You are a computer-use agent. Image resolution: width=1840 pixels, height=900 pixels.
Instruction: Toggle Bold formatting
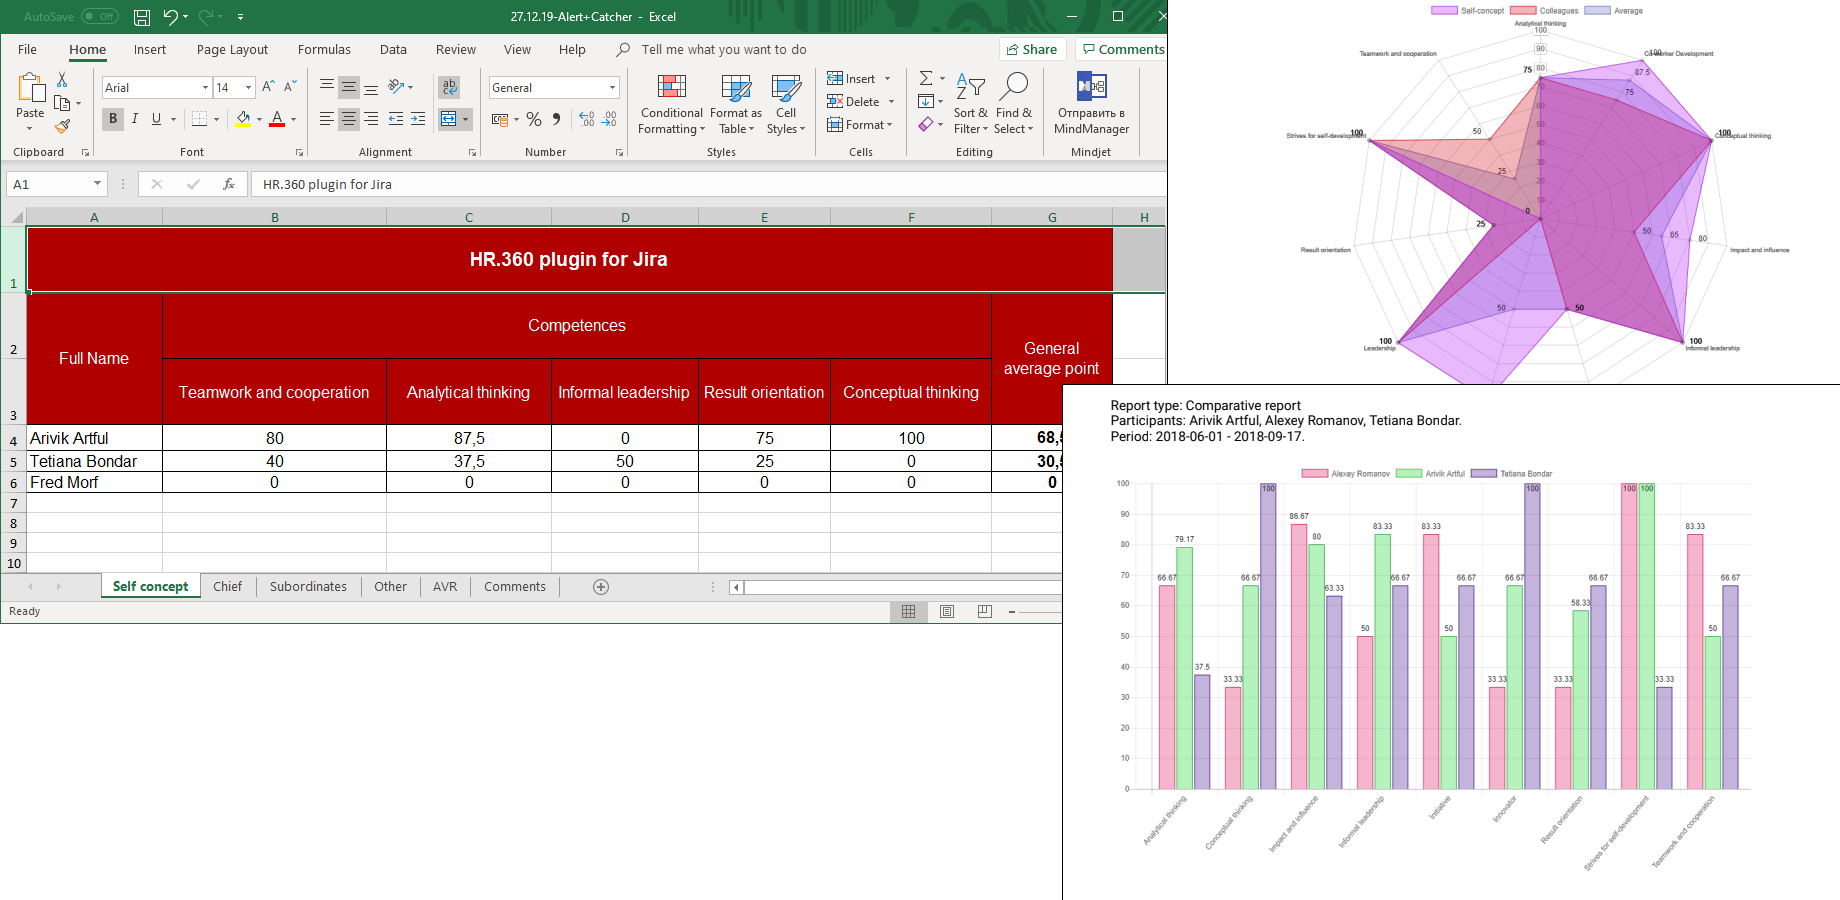coord(113,119)
